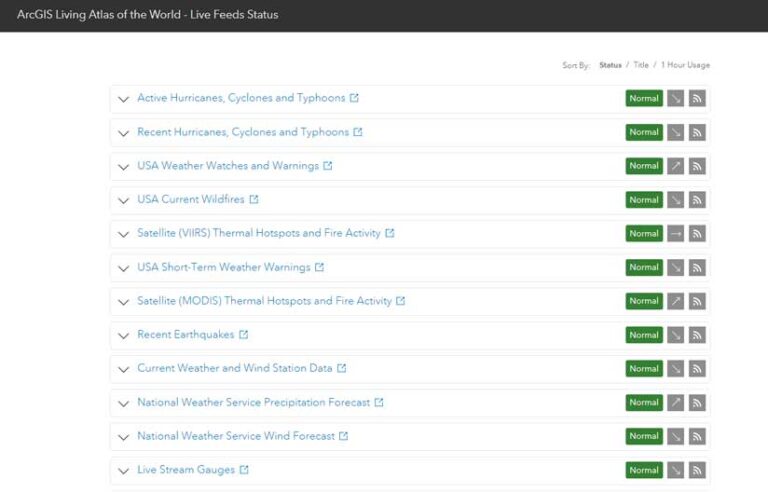Screen dimensions: 768x492
Task: Sort the feeds list by Title
Action: (x=641, y=65)
